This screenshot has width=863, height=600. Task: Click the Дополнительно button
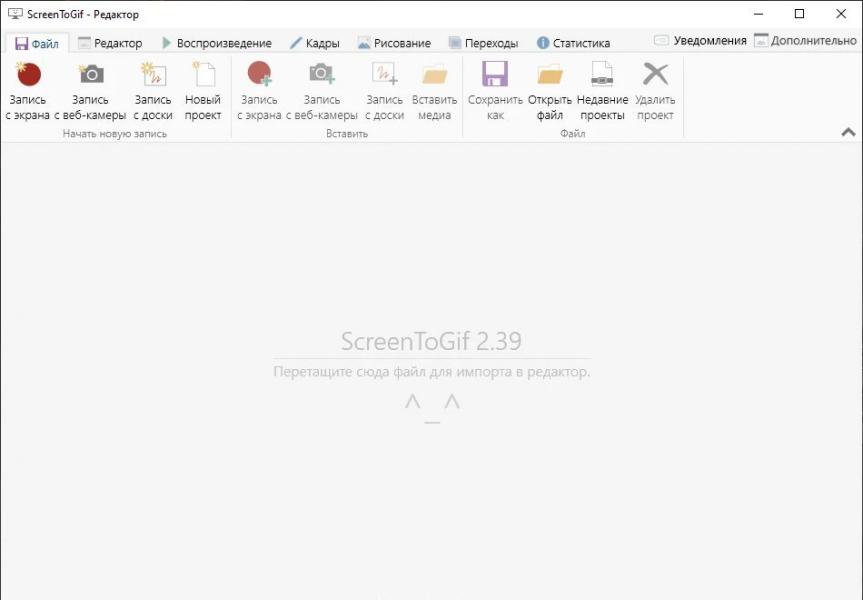pos(805,41)
